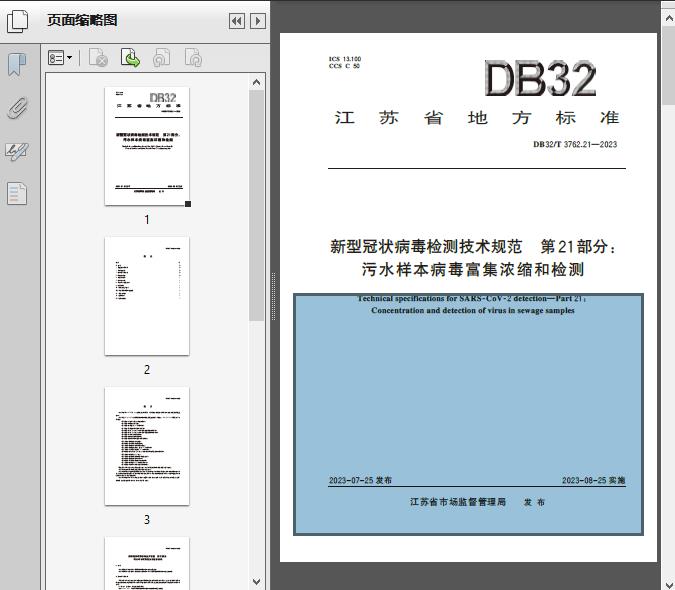Click the thumbnail panel scrollbar thumb
The width and height of the screenshot is (675, 590).
pos(257,205)
